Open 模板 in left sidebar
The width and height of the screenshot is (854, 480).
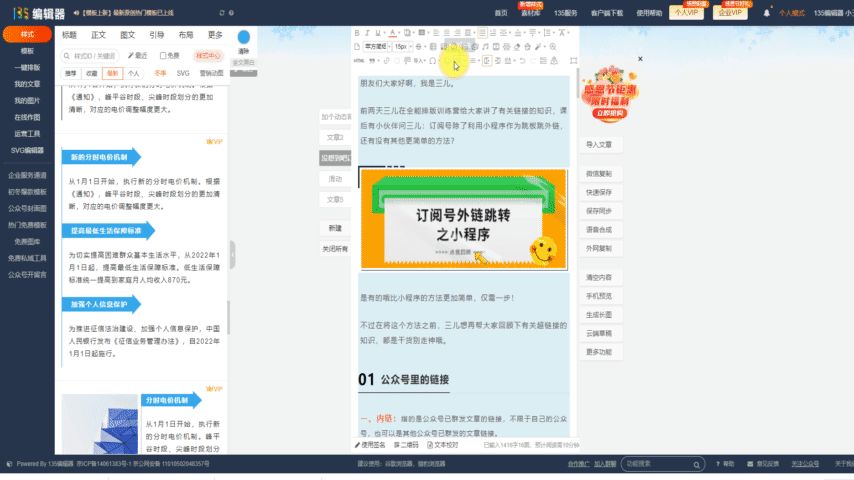click(27, 51)
